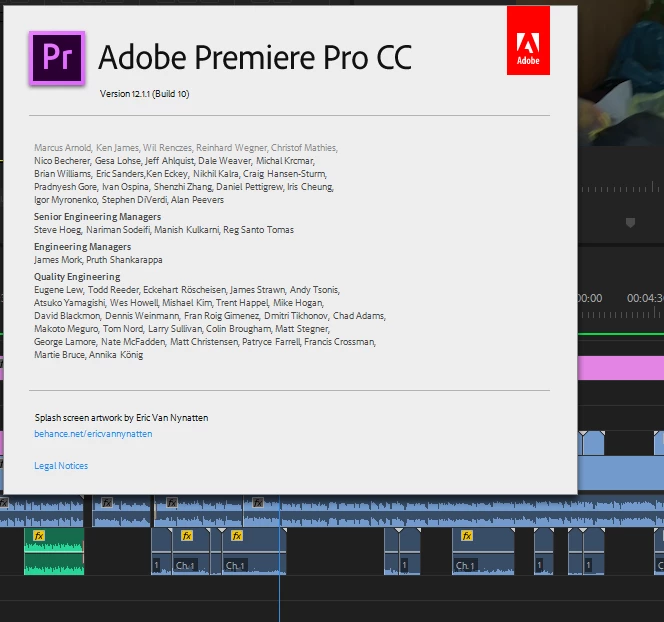Click yellow fx badge on leftmost Ch. 1 clip

pyautogui.click(x=187, y=536)
